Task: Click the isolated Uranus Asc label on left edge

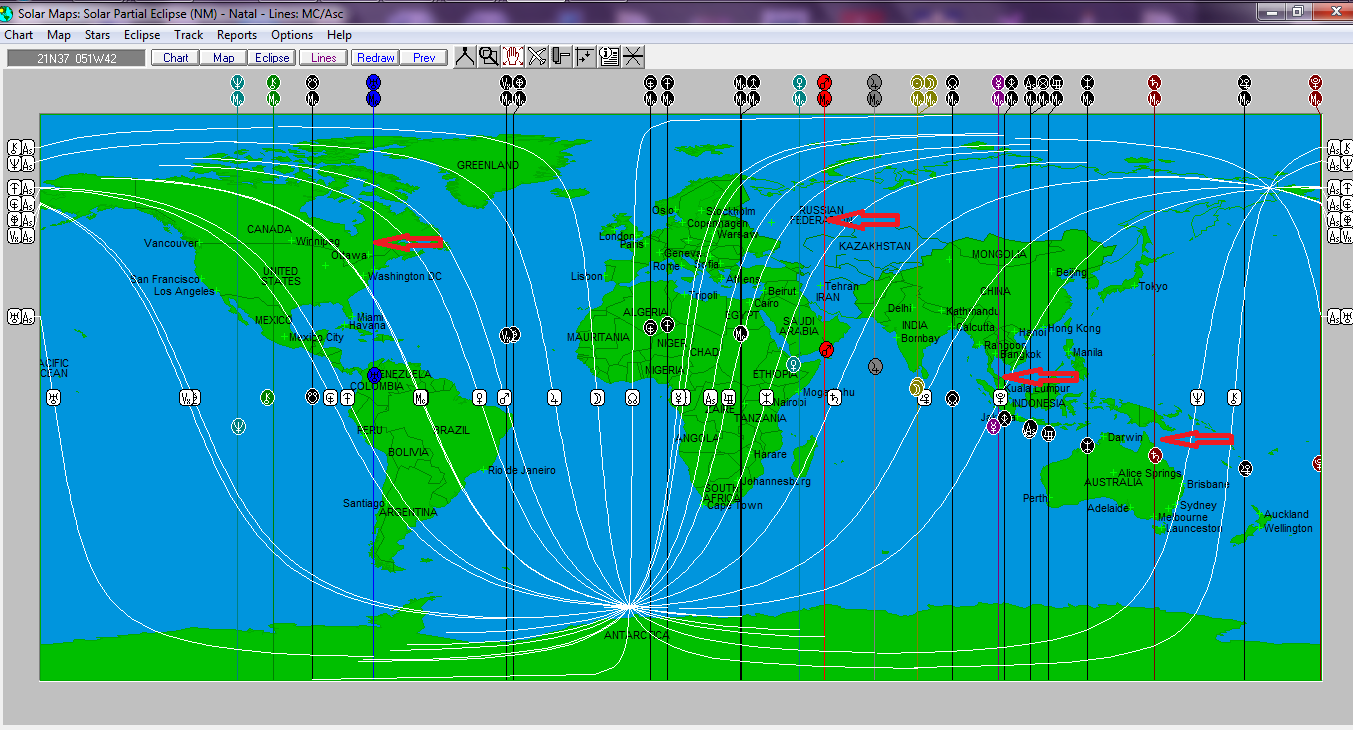Action: 21,317
